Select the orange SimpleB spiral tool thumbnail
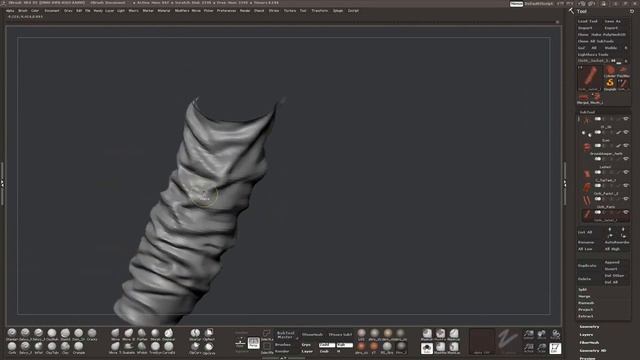The image size is (640, 360). click(610, 83)
